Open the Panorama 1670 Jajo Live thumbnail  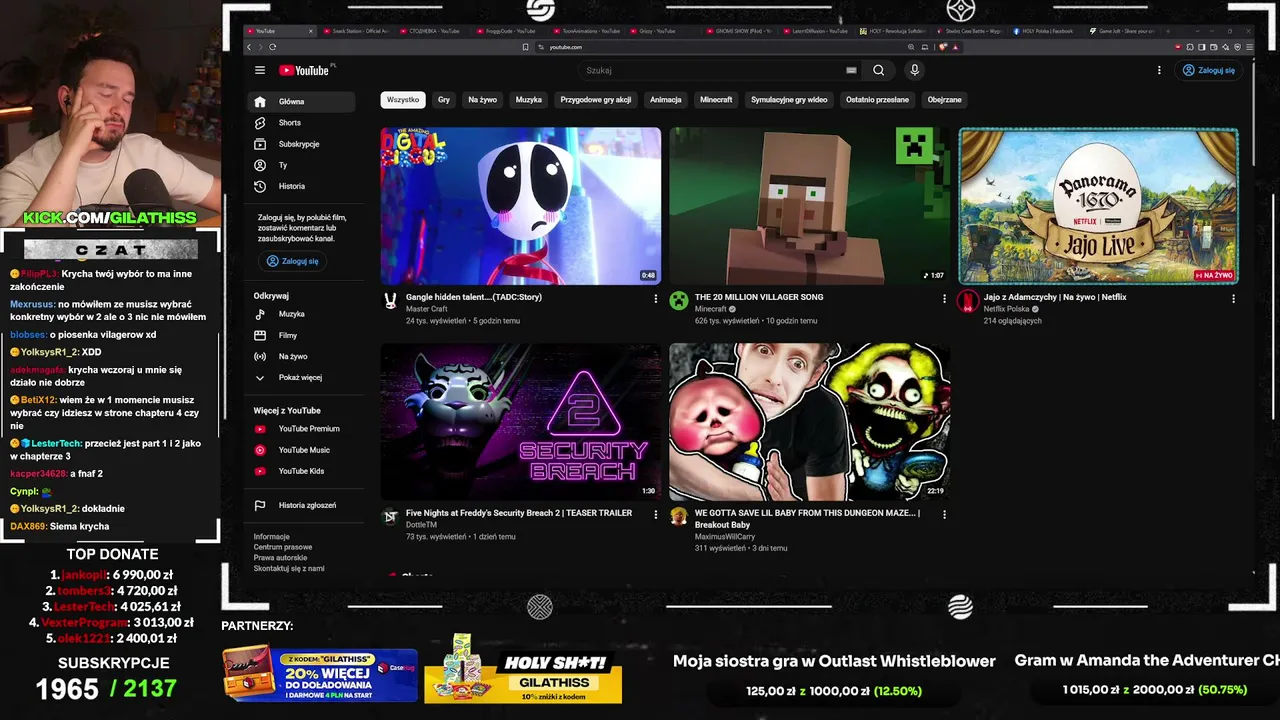(x=1098, y=206)
